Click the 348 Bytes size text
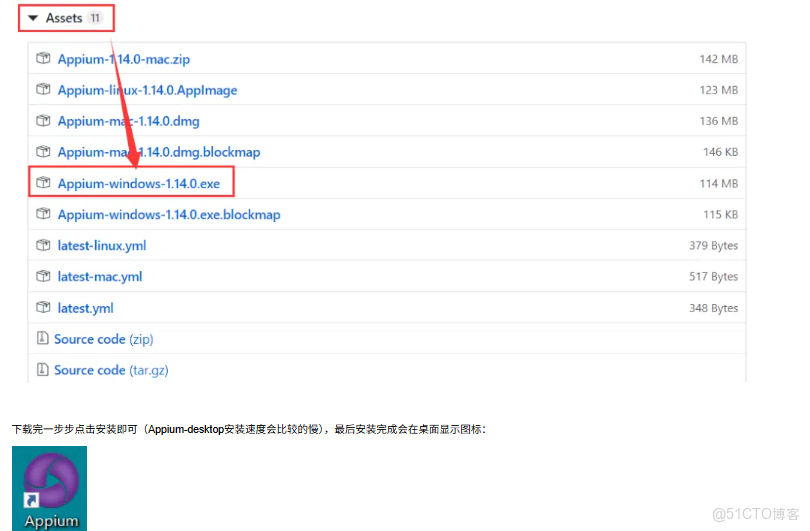 pyautogui.click(x=713, y=308)
